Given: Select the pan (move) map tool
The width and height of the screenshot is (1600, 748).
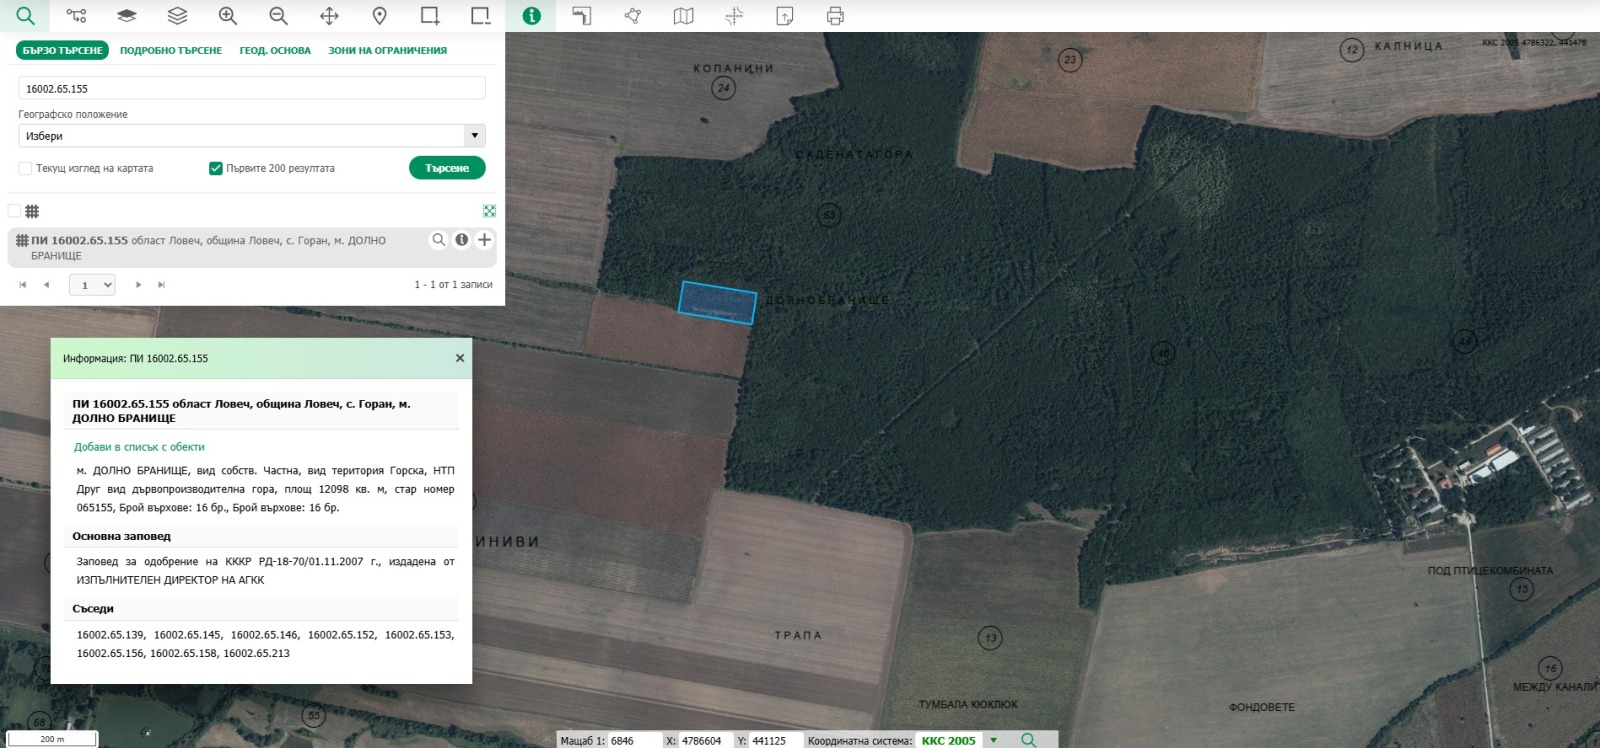Looking at the screenshot, I should click(329, 16).
